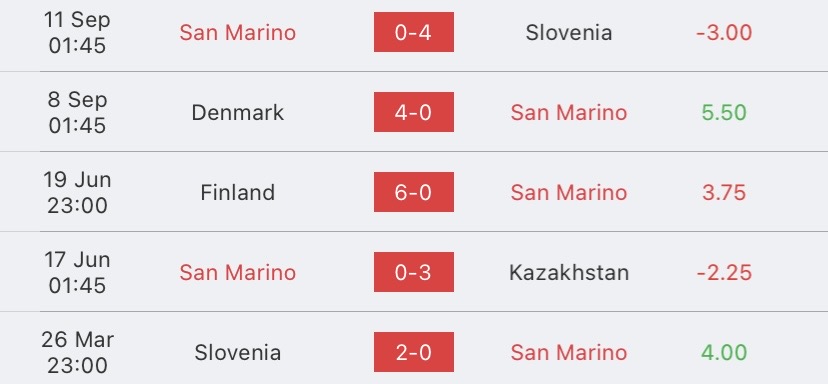
Task: Select San Marino in the 11 Sep row
Action: point(238,33)
